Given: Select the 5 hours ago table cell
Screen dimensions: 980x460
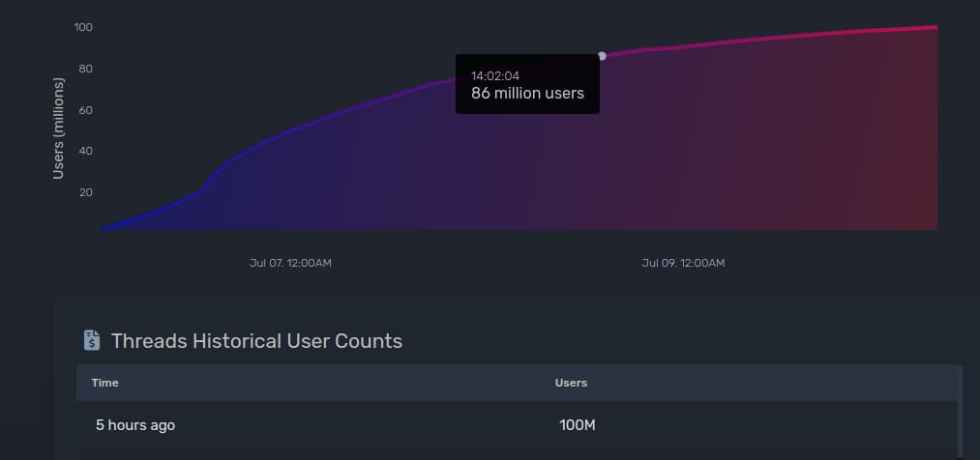Looking at the screenshot, I should (135, 425).
